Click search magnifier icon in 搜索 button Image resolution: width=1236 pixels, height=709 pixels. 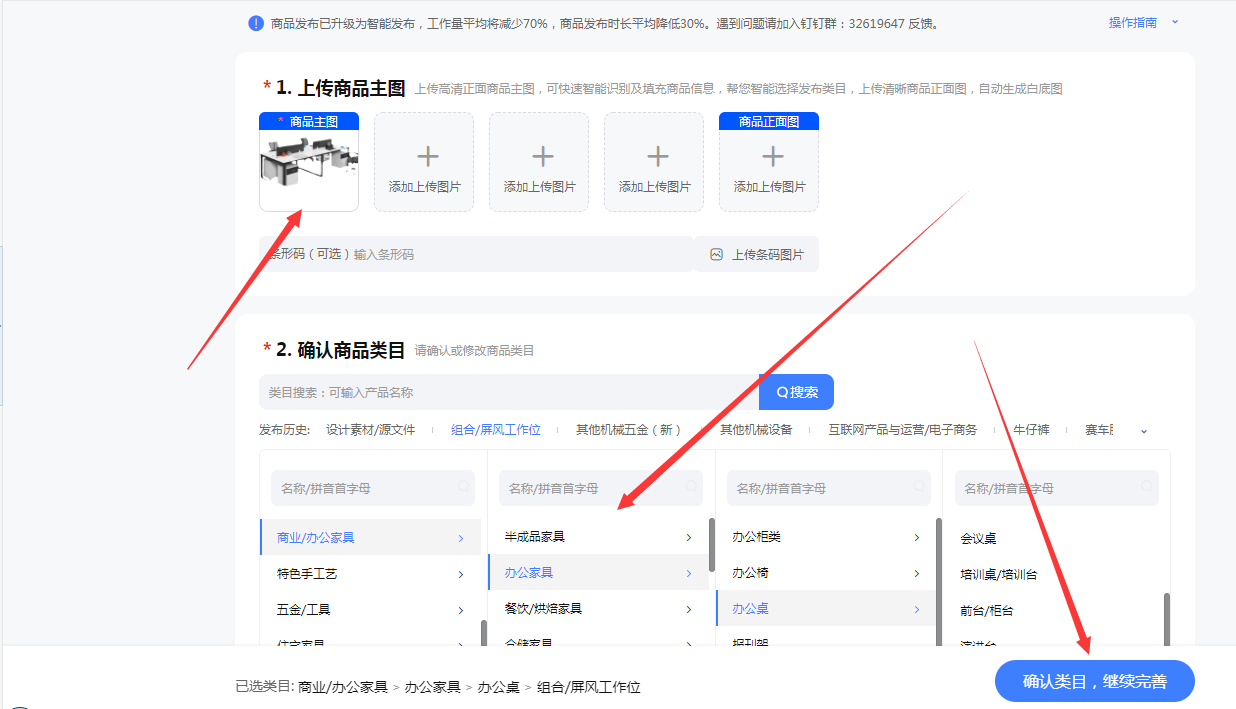pyautogui.click(x=782, y=393)
